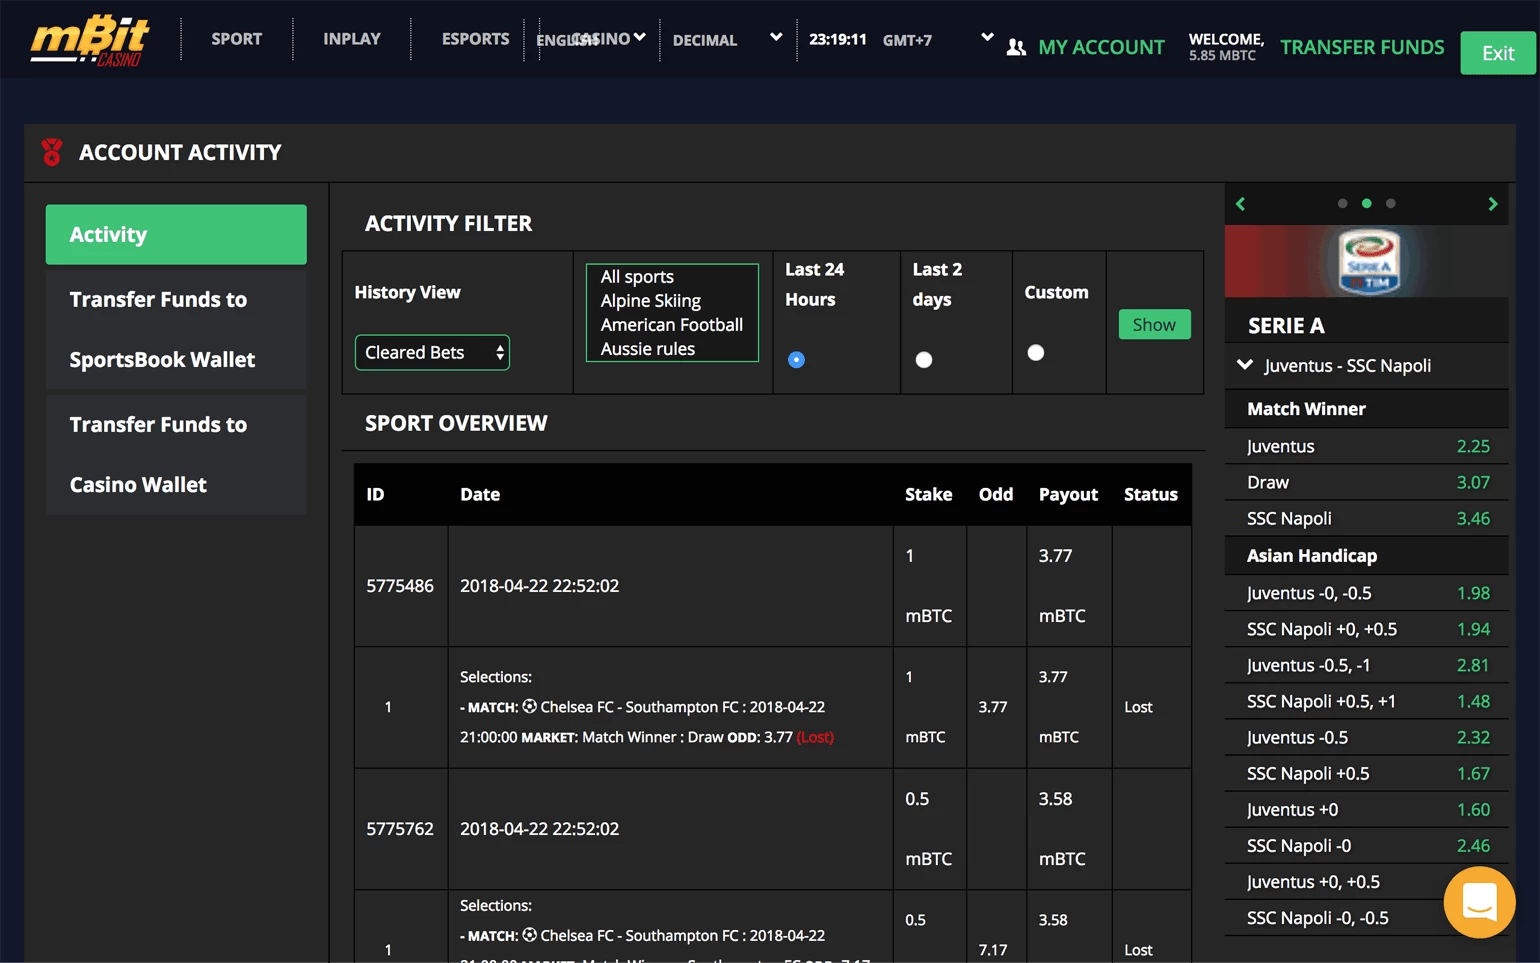Select Aussie rules in sports list
Screen dimensions: 1540x963
648,348
